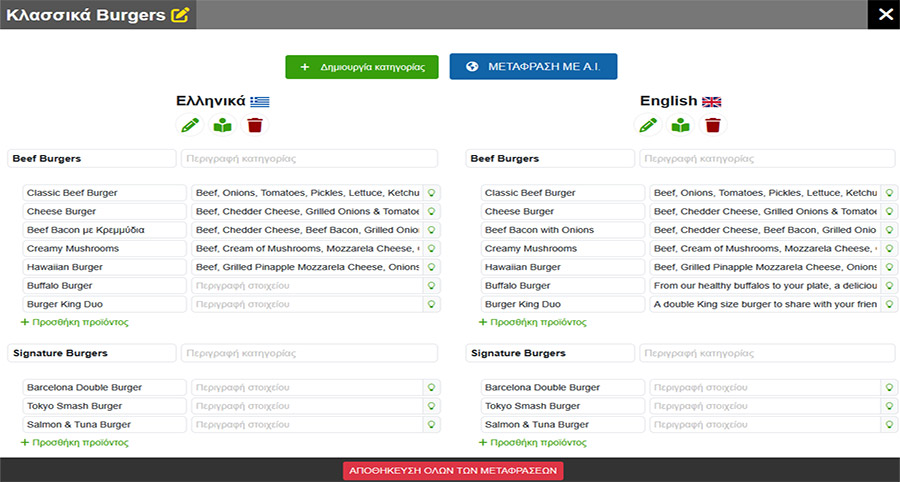Click Greek Beef Burgers category description field
This screenshot has width=900, height=482.
coord(309,158)
